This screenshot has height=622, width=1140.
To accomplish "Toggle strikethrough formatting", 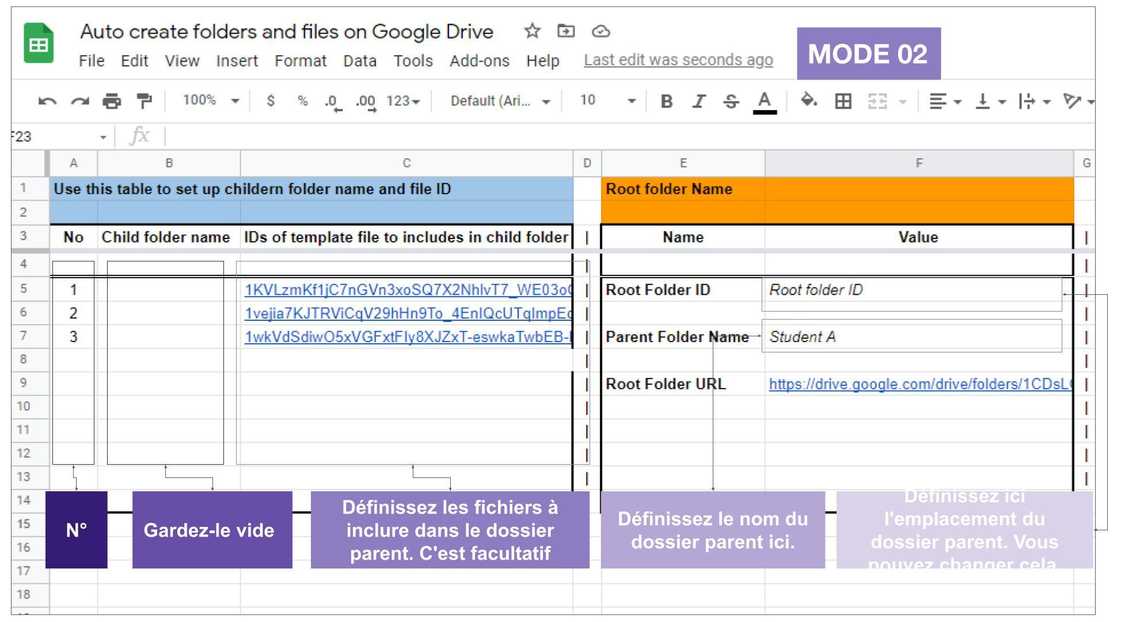I will click(x=731, y=101).
